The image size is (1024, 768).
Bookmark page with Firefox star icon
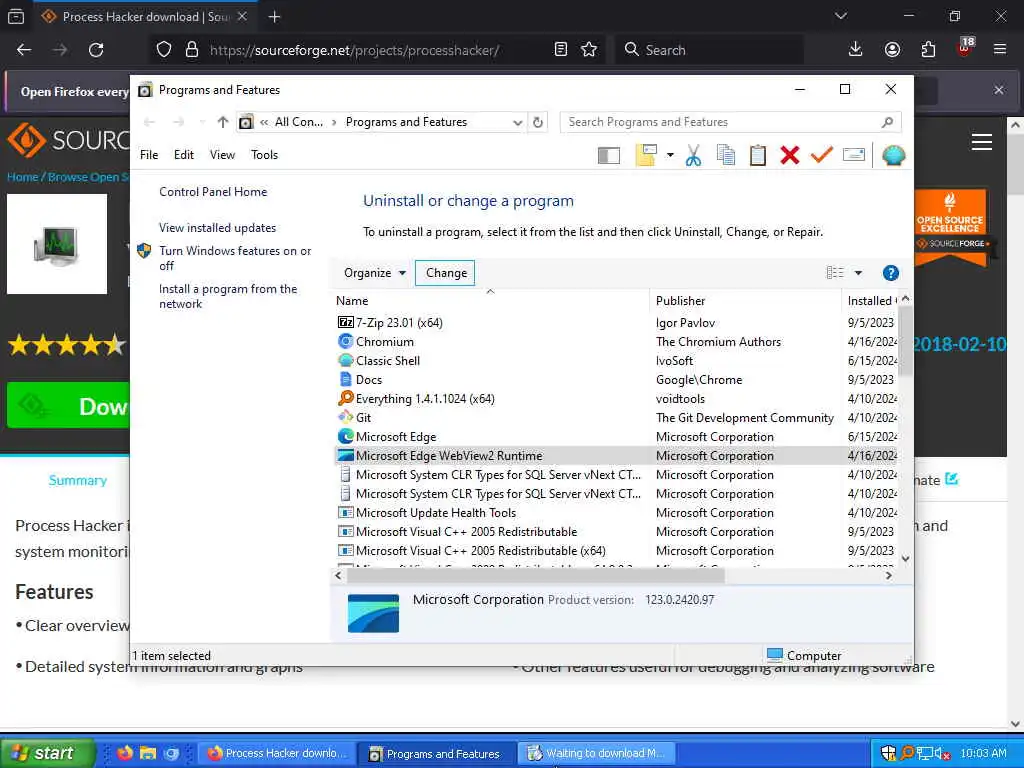coord(589,50)
